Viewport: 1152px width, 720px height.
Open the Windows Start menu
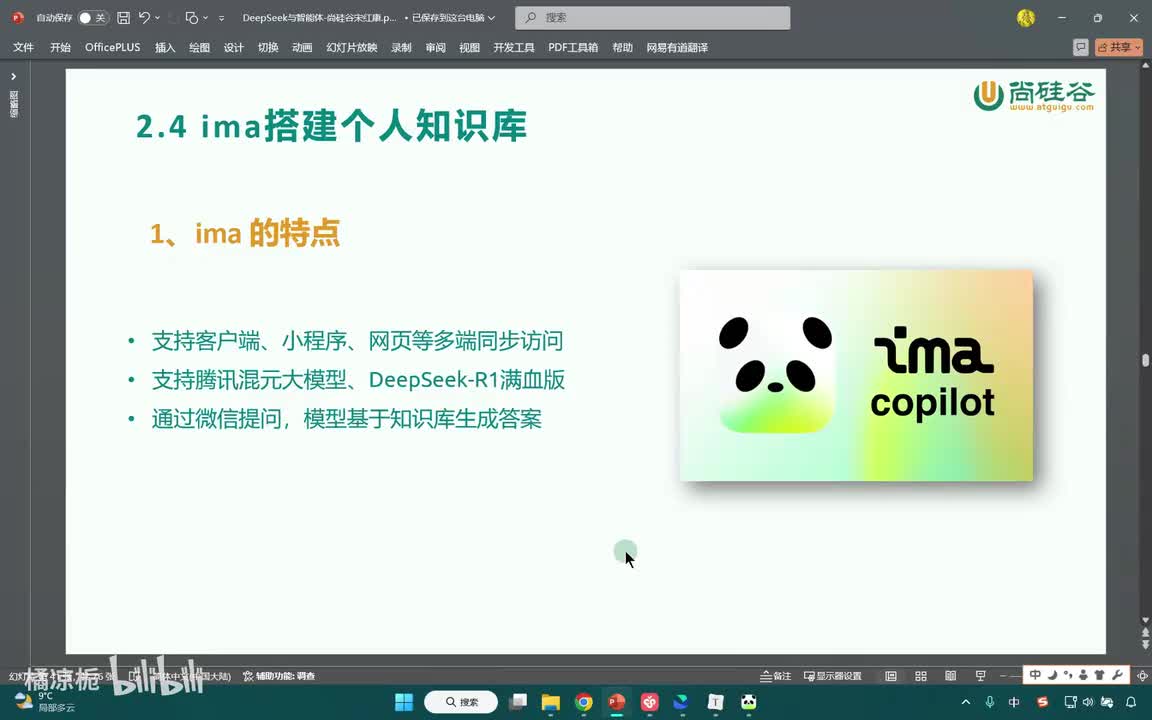pos(403,702)
